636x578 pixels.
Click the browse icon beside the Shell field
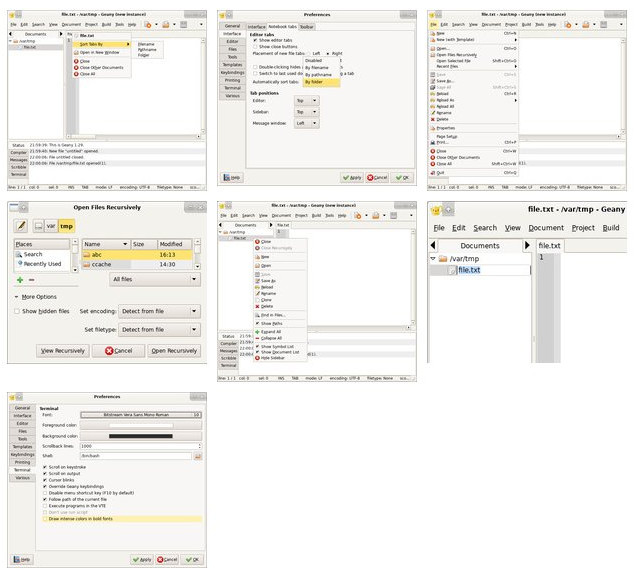[x=198, y=456]
